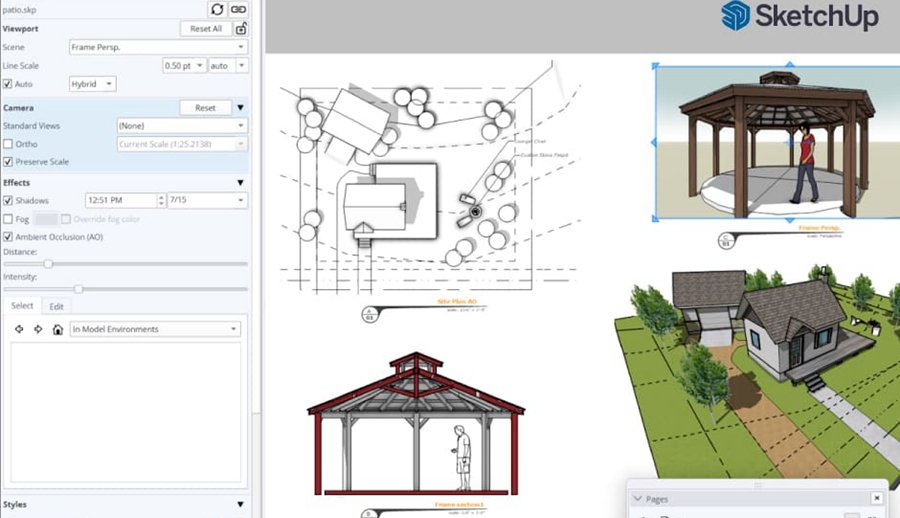Click the link icon beside patio.skp

coord(238,9)
